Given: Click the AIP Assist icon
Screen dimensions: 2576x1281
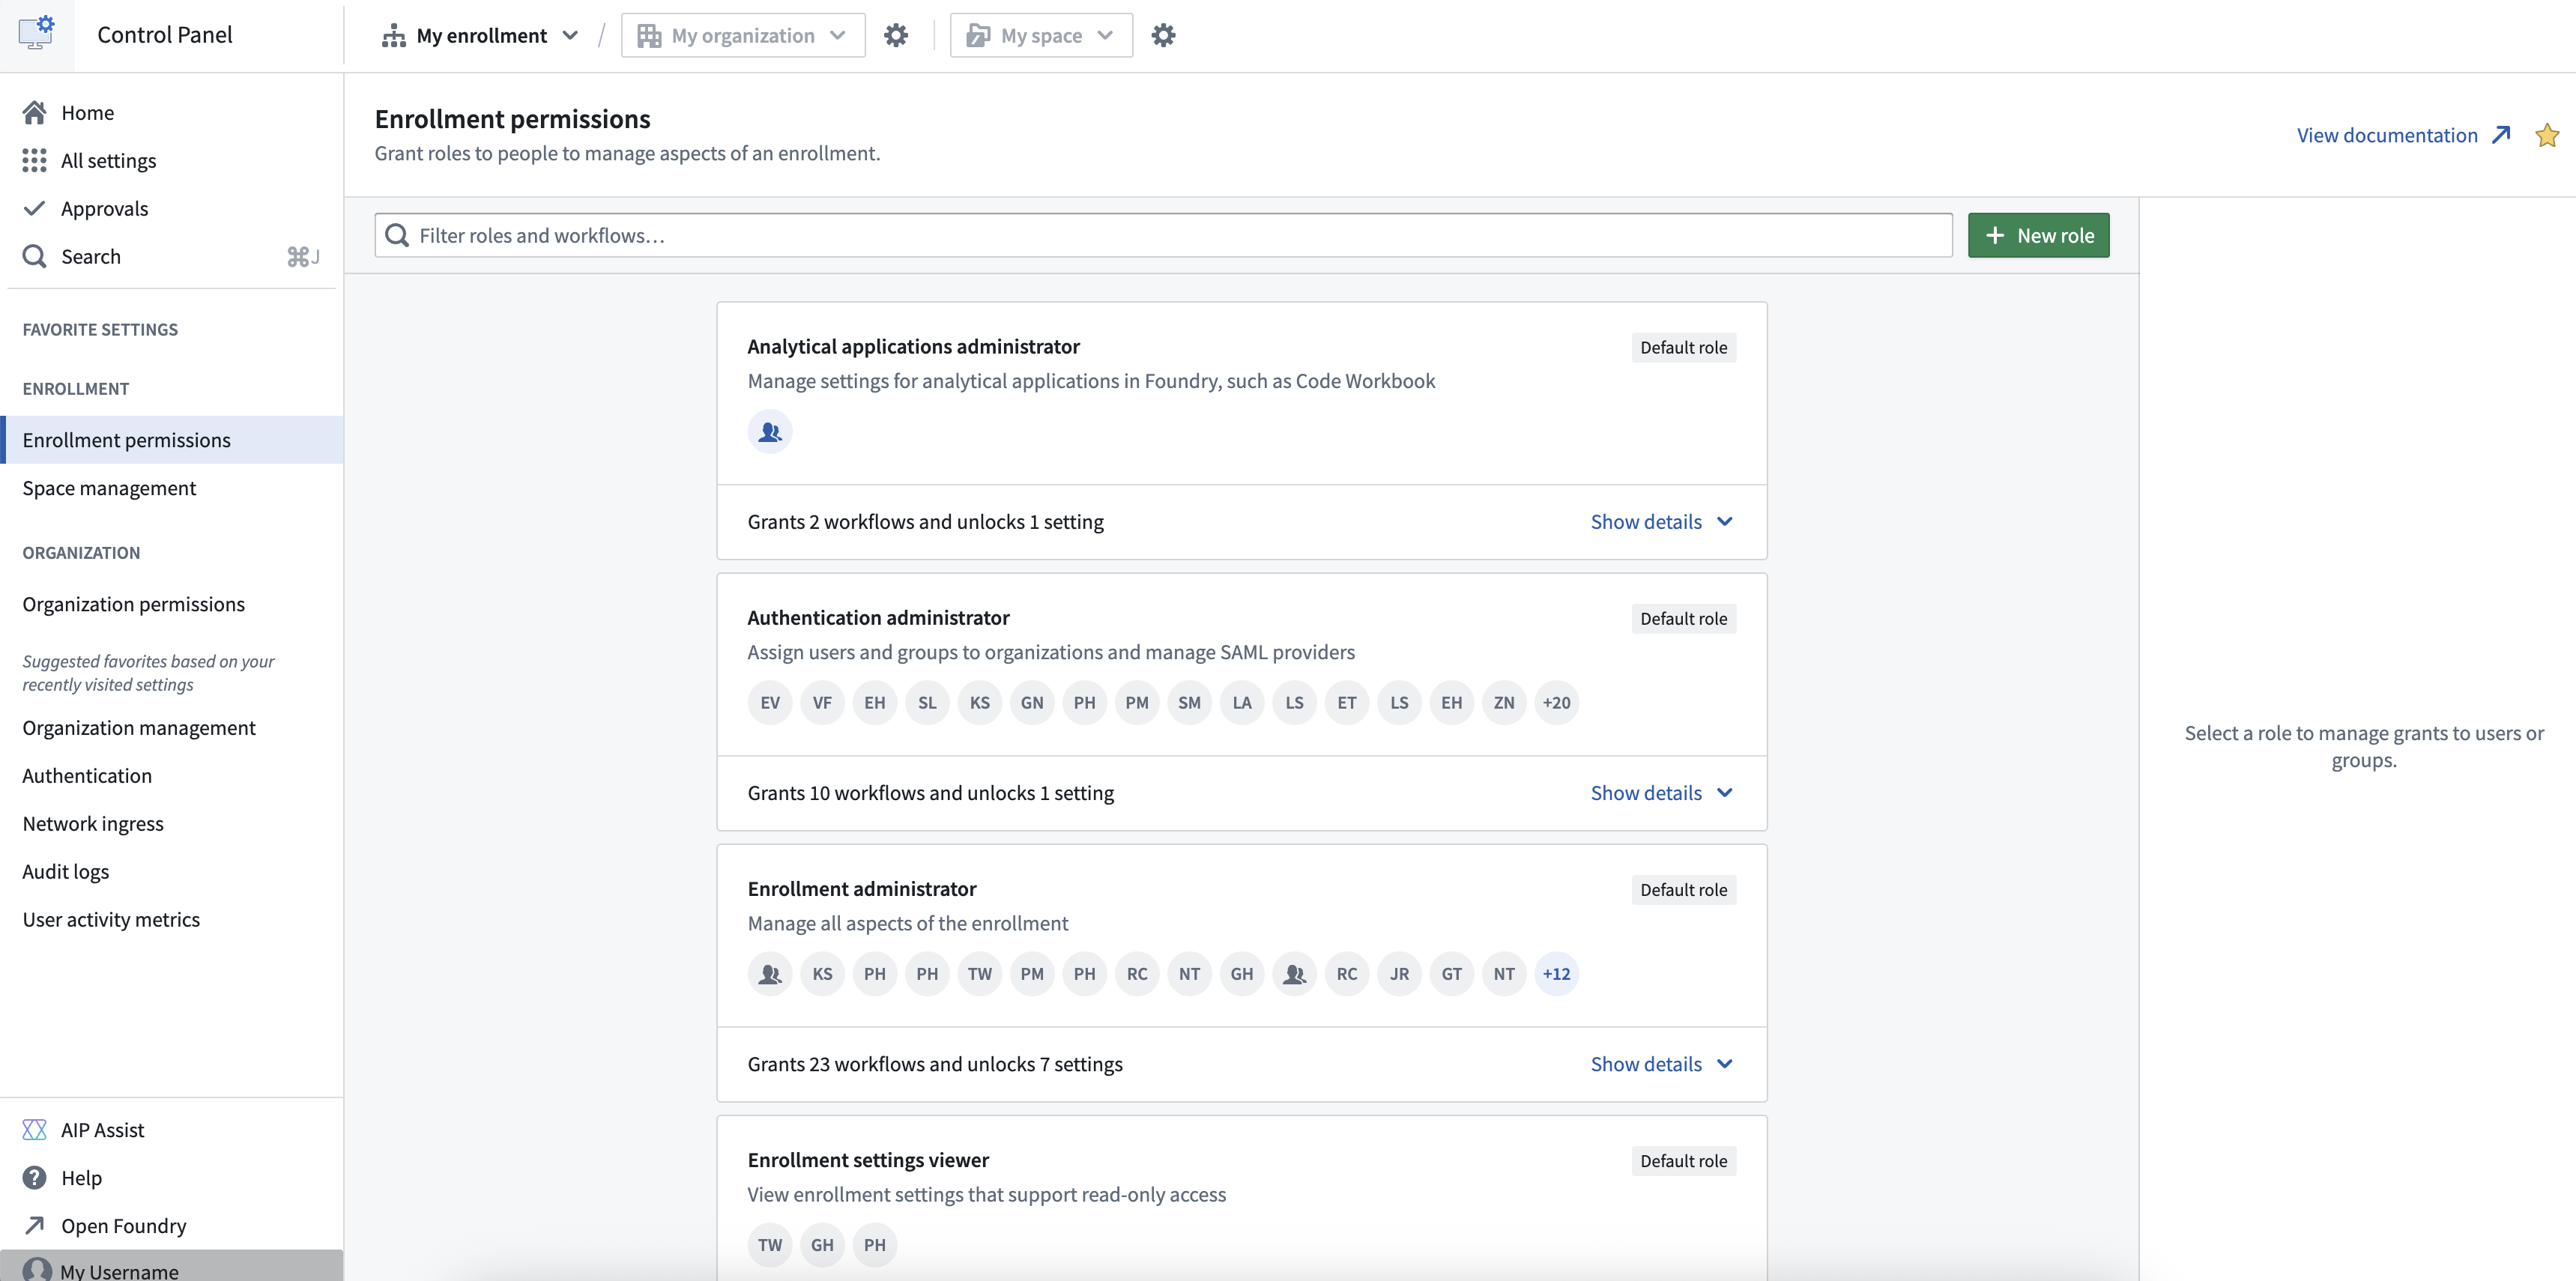Looking at the screenshot, I should coord(35,1129).
